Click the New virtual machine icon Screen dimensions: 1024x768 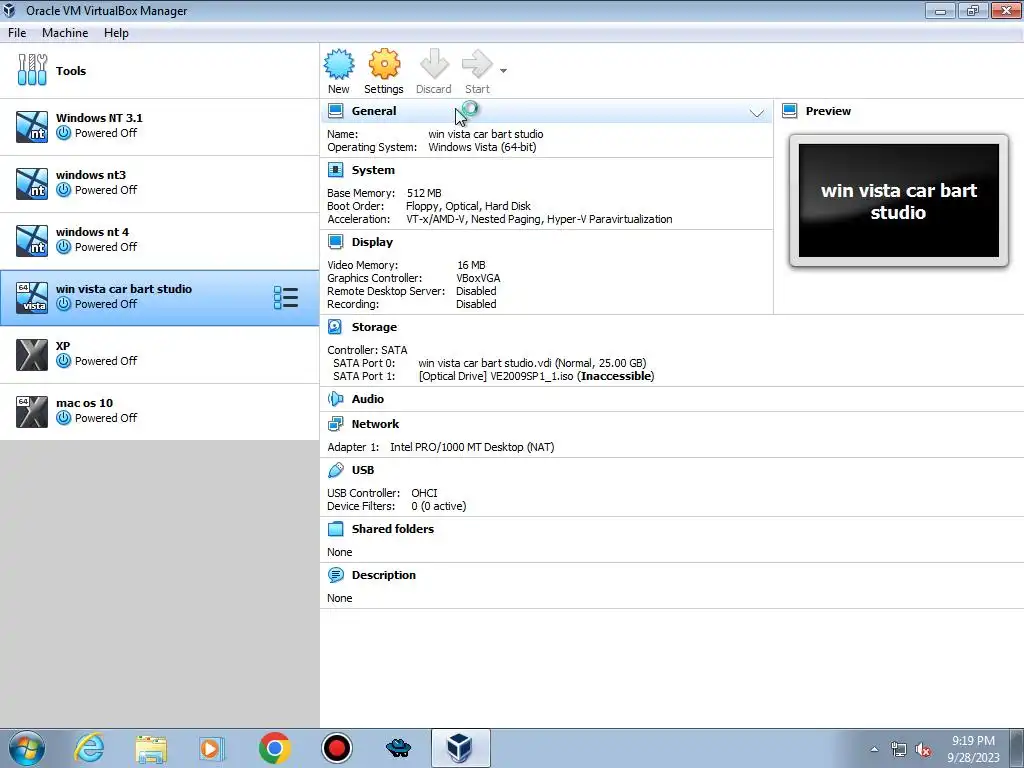pos(339,64)
